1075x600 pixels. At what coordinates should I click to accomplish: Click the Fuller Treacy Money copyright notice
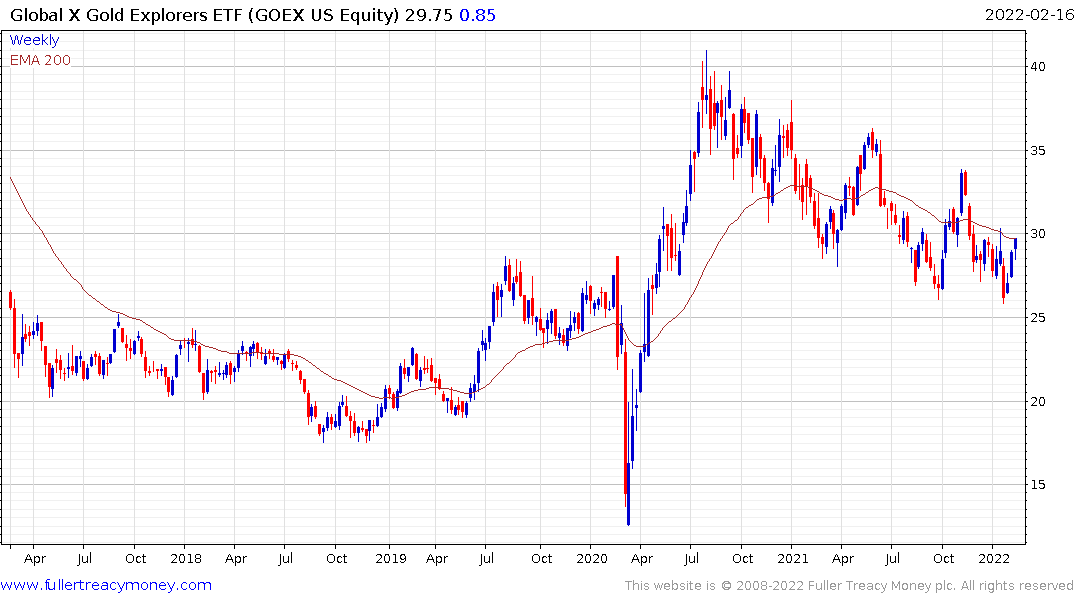click(x=849, y=586)
